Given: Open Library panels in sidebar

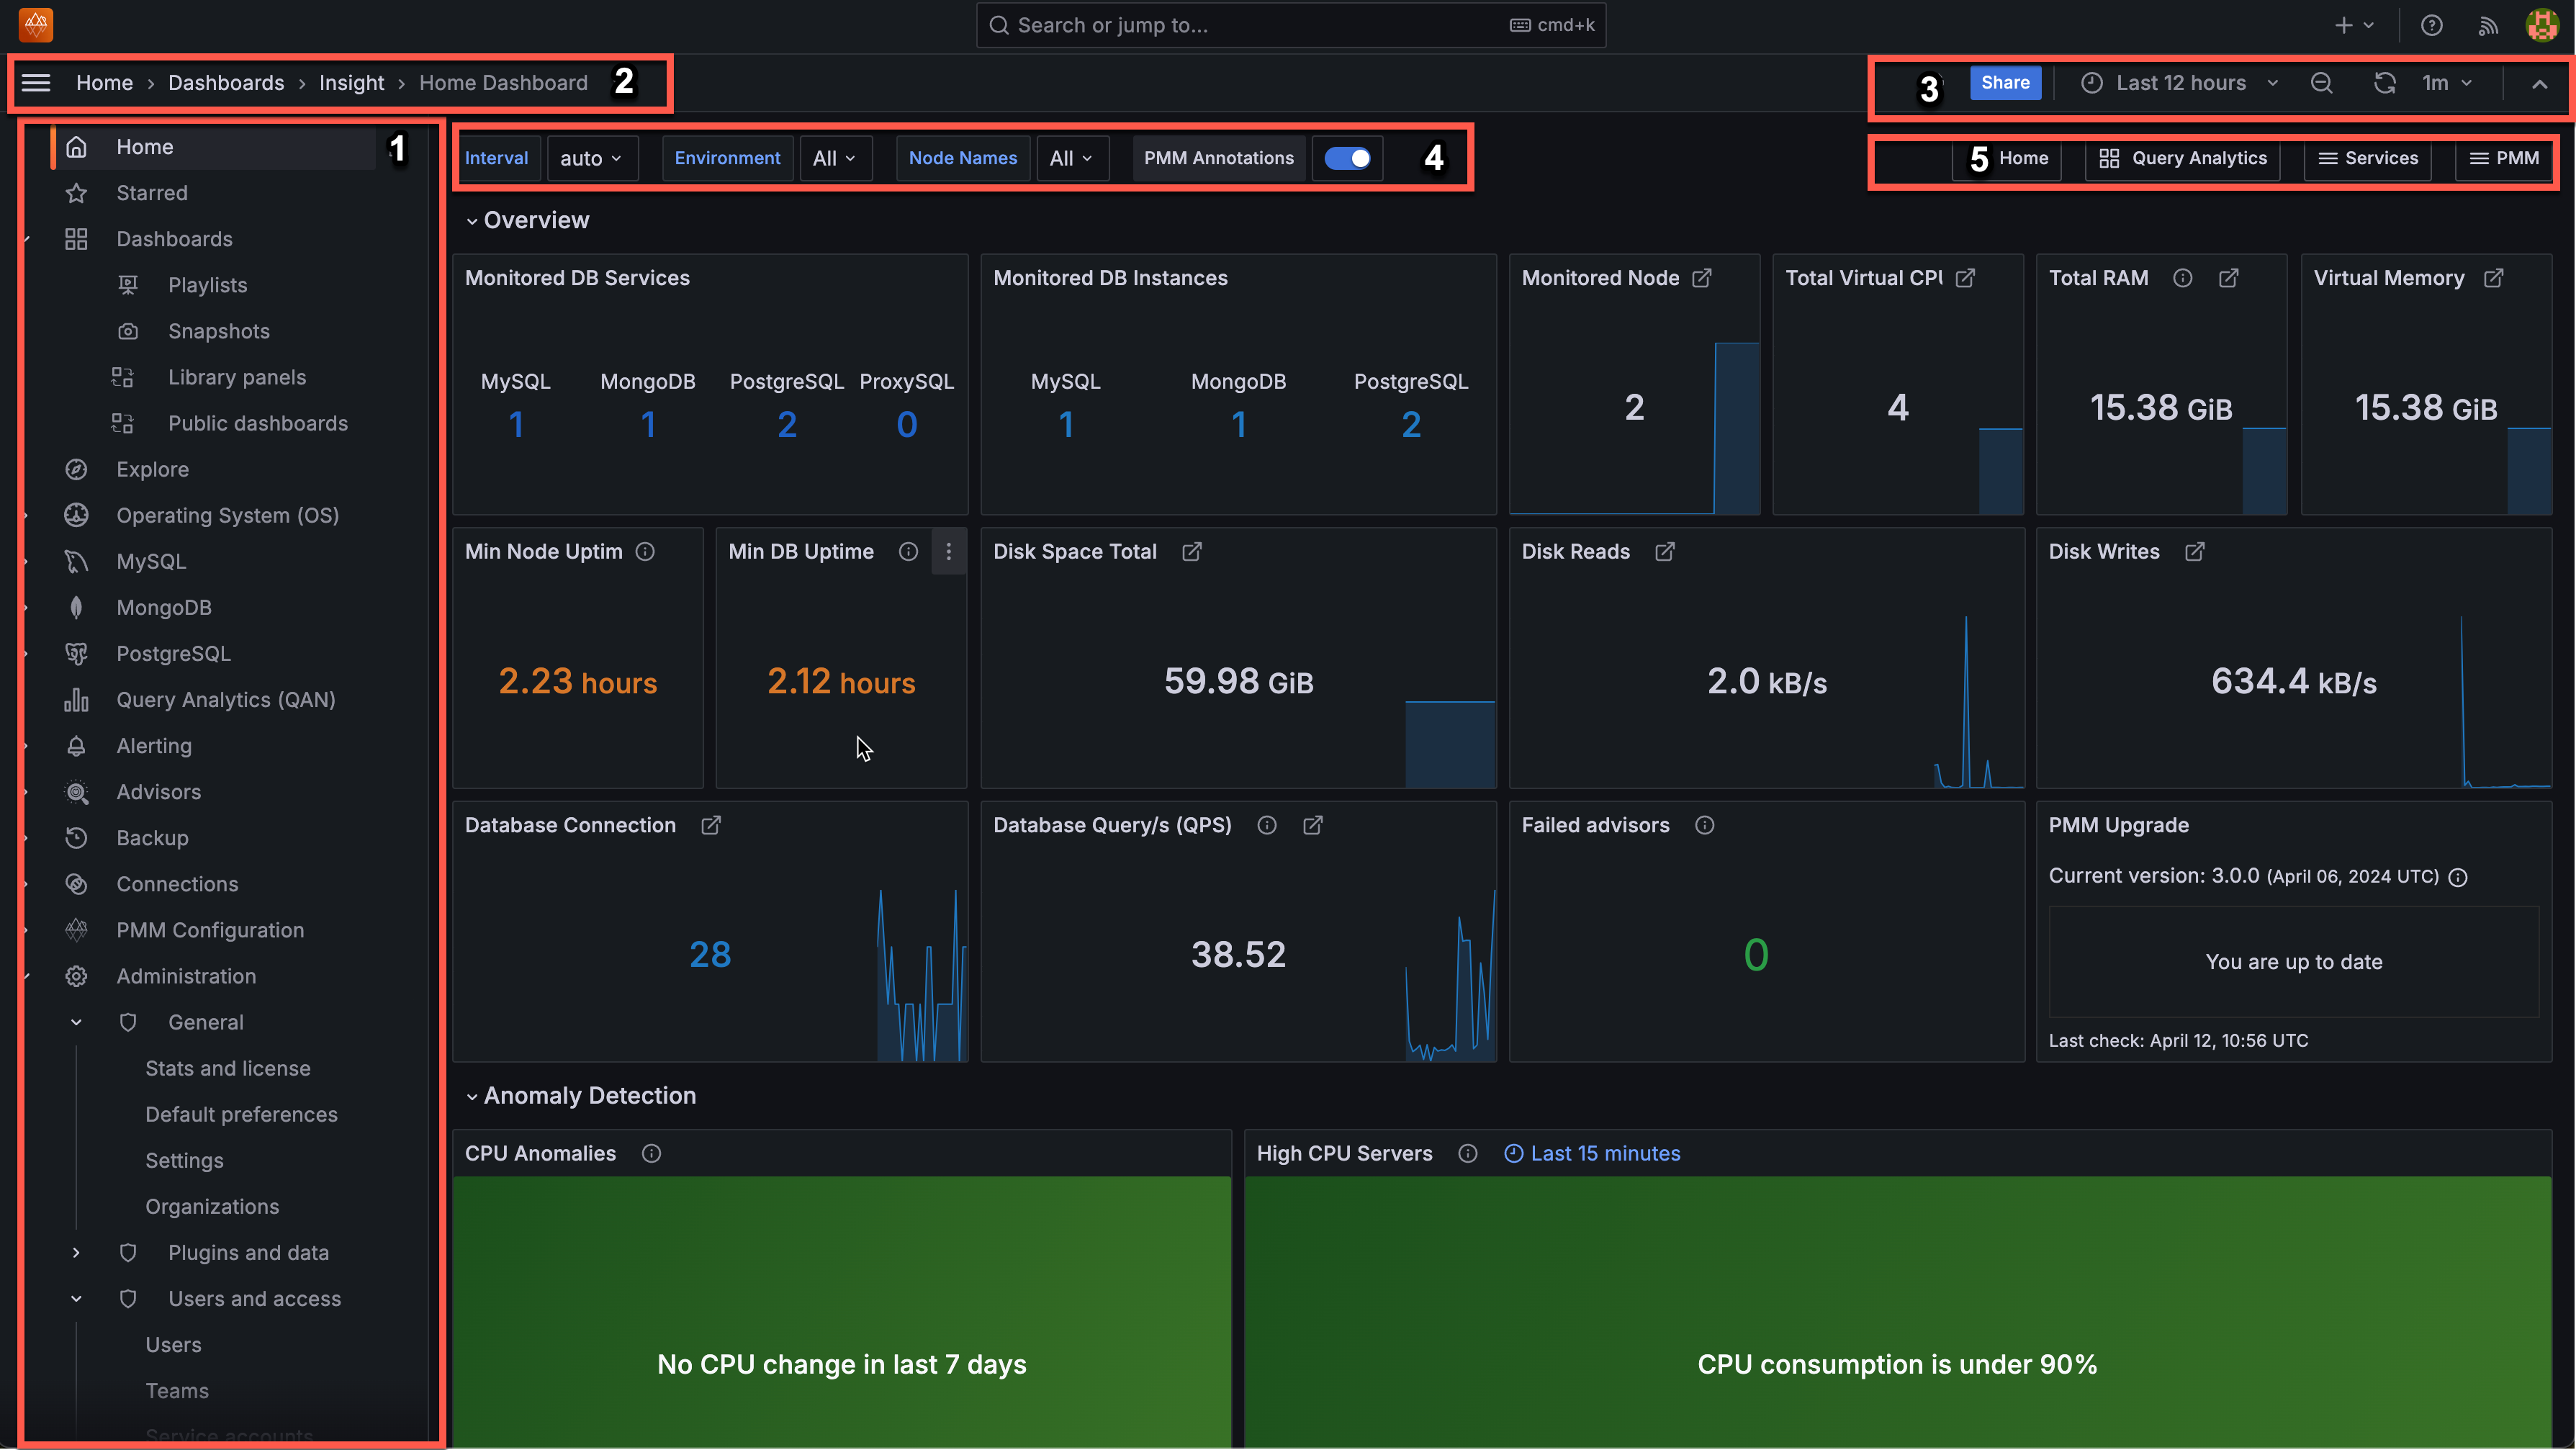Looking at the screenshot, I should [x=237, y=377].
